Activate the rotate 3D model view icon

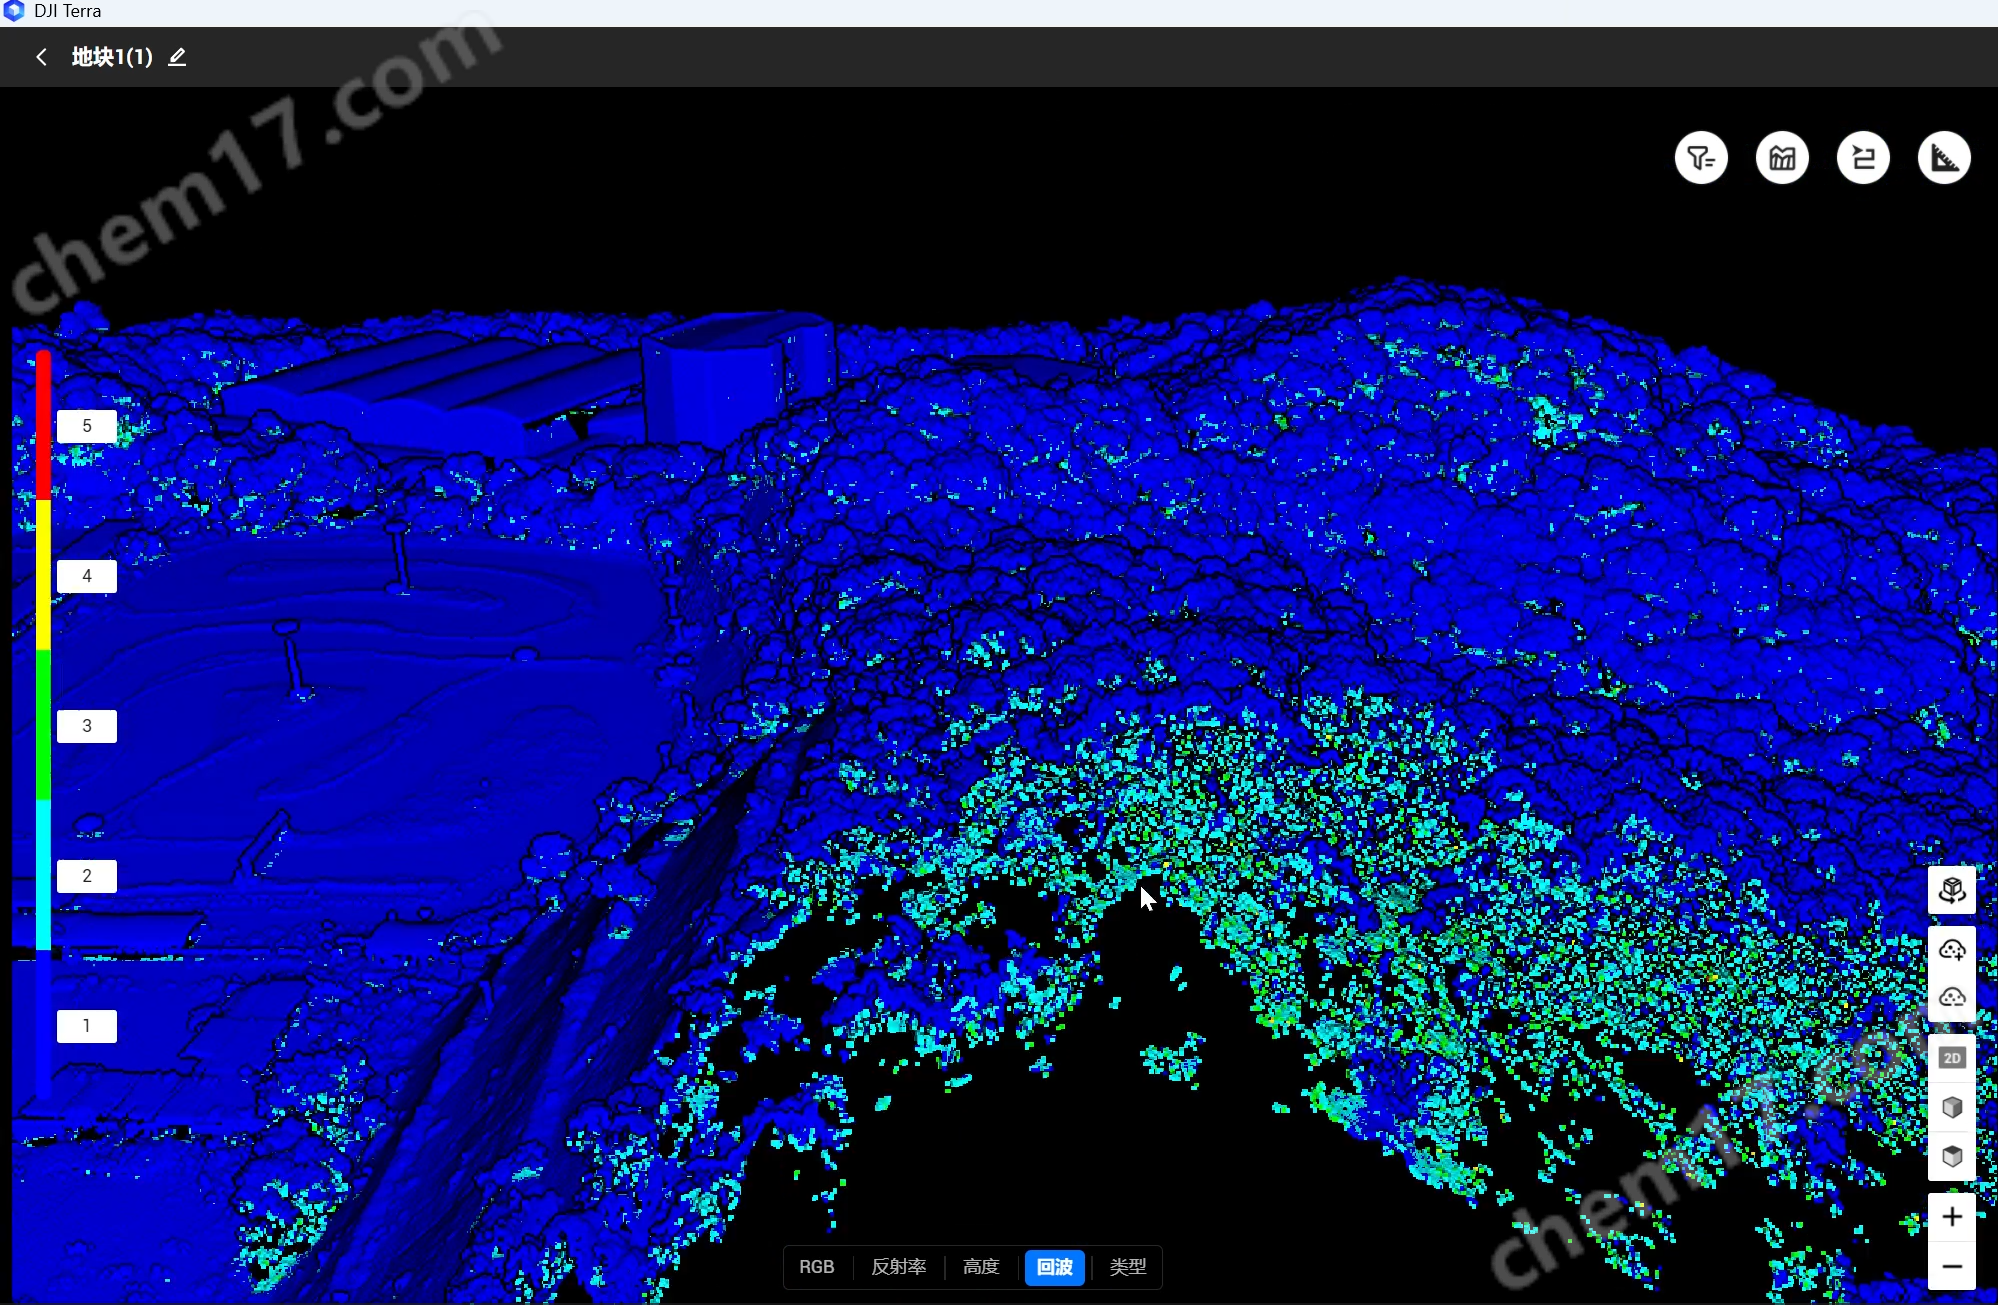(x=1952, y=890)
